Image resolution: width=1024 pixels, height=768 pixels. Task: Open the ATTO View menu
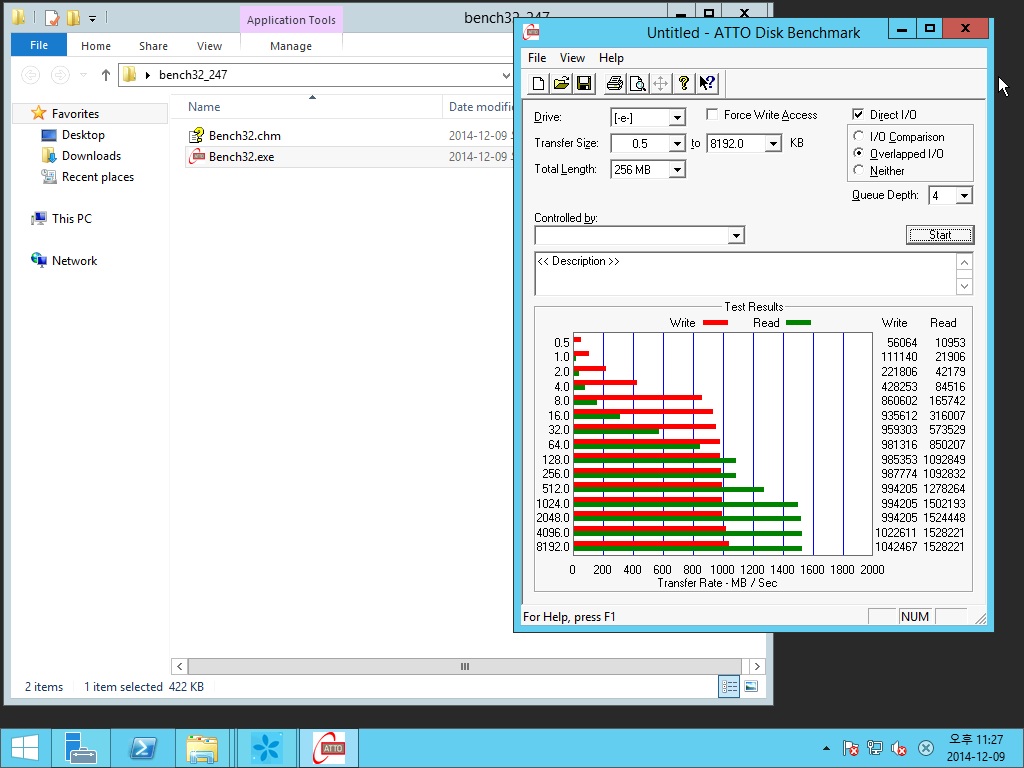[x=572, y=58]
